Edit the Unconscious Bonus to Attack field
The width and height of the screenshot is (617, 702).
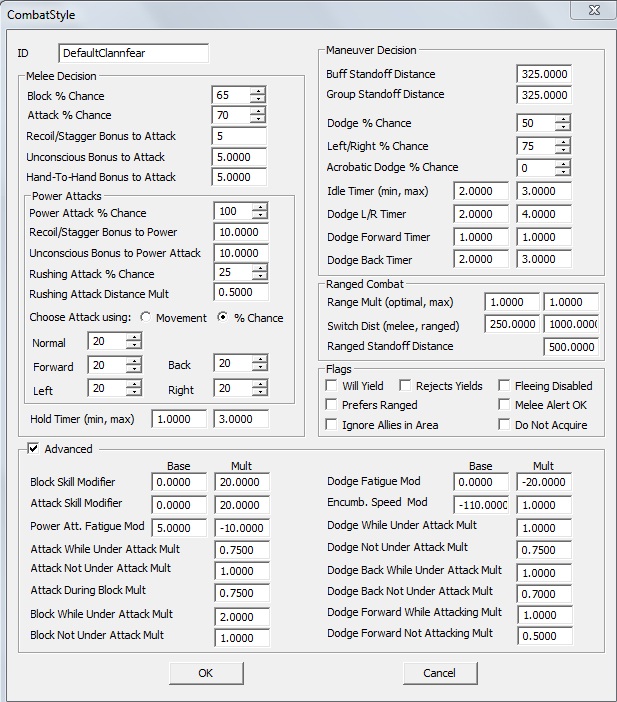[239, 157]
